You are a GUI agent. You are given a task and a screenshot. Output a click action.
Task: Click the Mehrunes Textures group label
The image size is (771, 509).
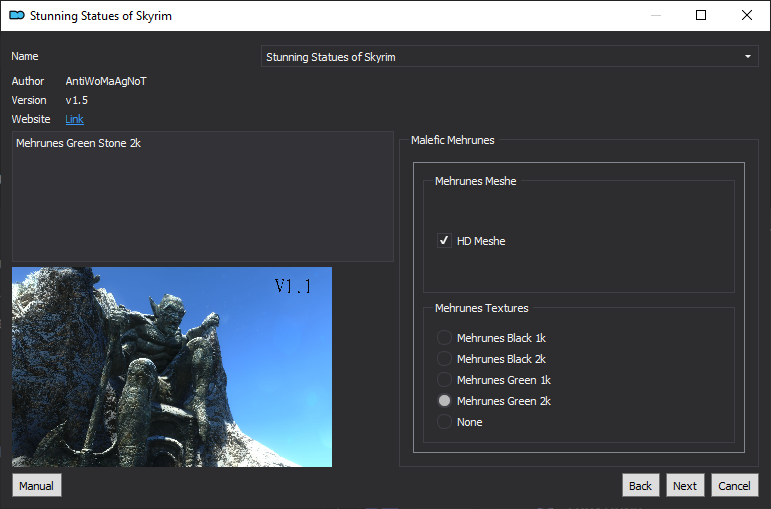[481, 308]
